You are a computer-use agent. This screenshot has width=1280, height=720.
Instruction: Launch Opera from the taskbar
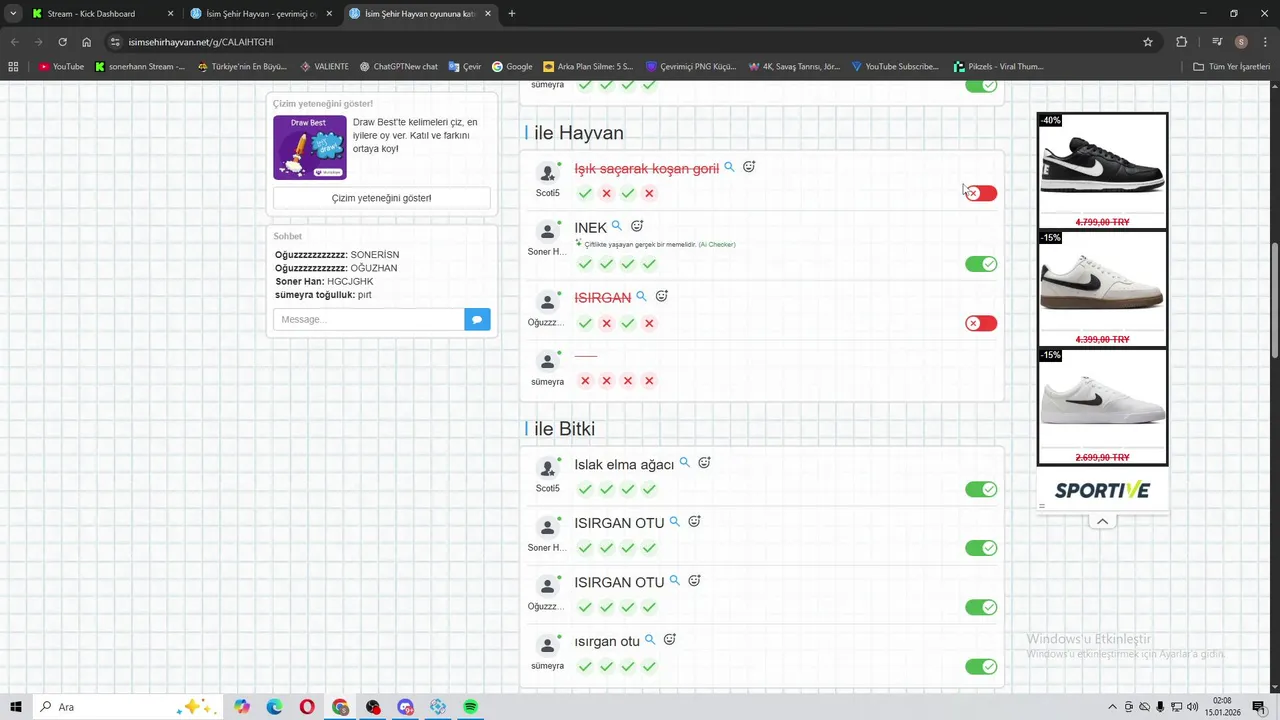point(307,707)
